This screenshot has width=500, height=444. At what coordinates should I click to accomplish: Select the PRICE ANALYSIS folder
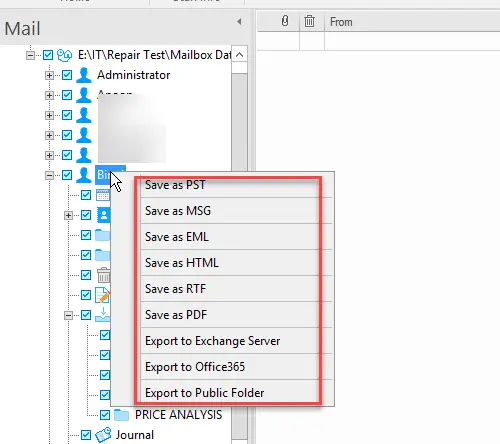tap(178, 415)
